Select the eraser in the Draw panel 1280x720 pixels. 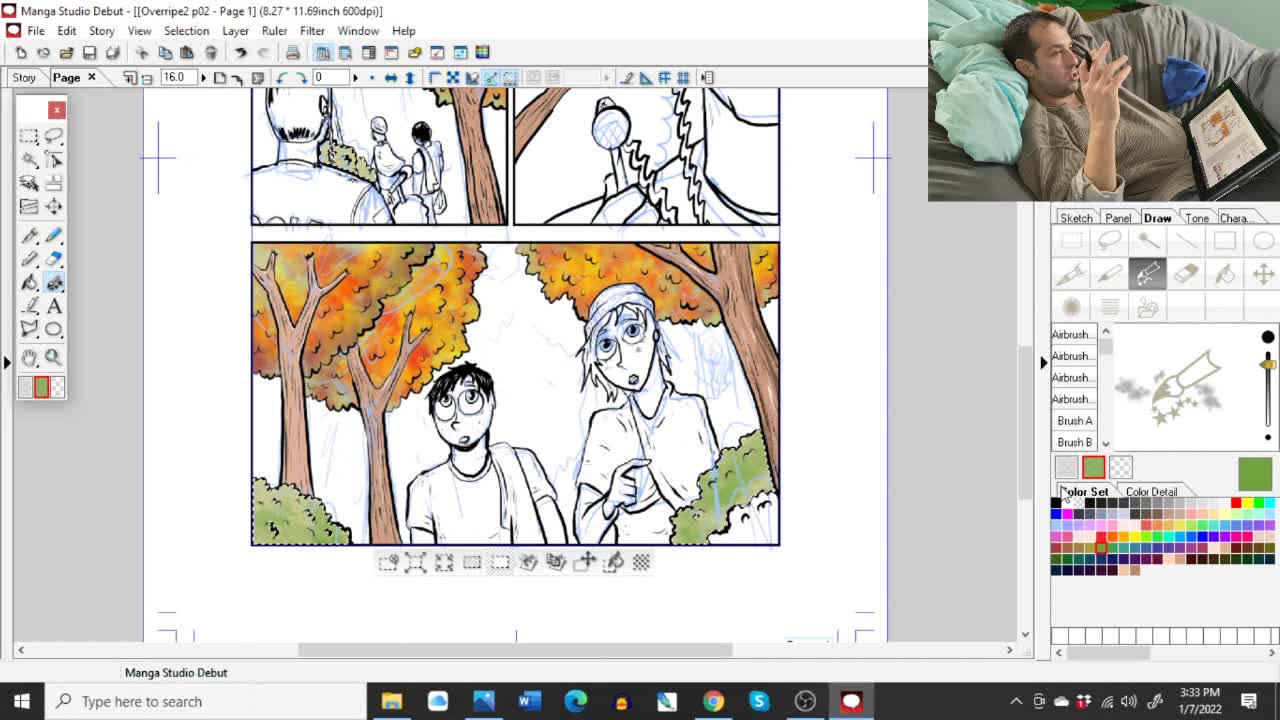point(1186,273)
